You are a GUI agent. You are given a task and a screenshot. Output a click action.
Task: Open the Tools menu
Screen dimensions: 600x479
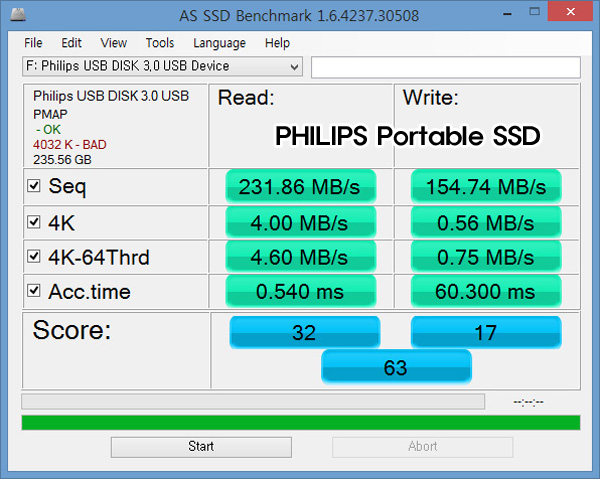pyautogui.click(x=160, y=43)
